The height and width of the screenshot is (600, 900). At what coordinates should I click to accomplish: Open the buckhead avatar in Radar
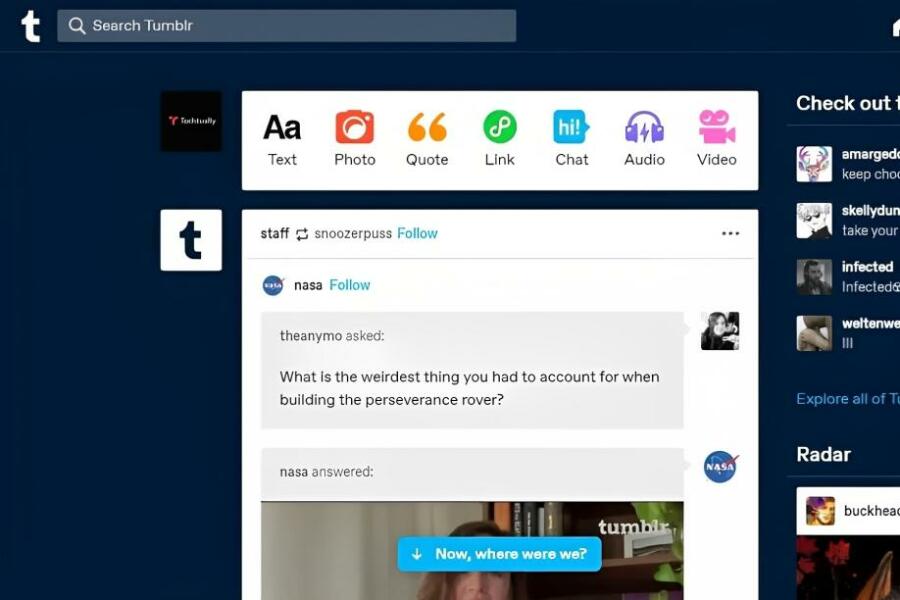820,511
